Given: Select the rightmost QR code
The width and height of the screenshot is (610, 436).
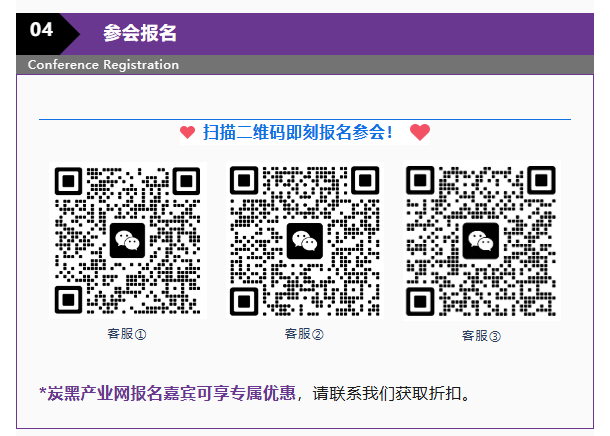Looking at the screenshot, I should coord(481,240).
